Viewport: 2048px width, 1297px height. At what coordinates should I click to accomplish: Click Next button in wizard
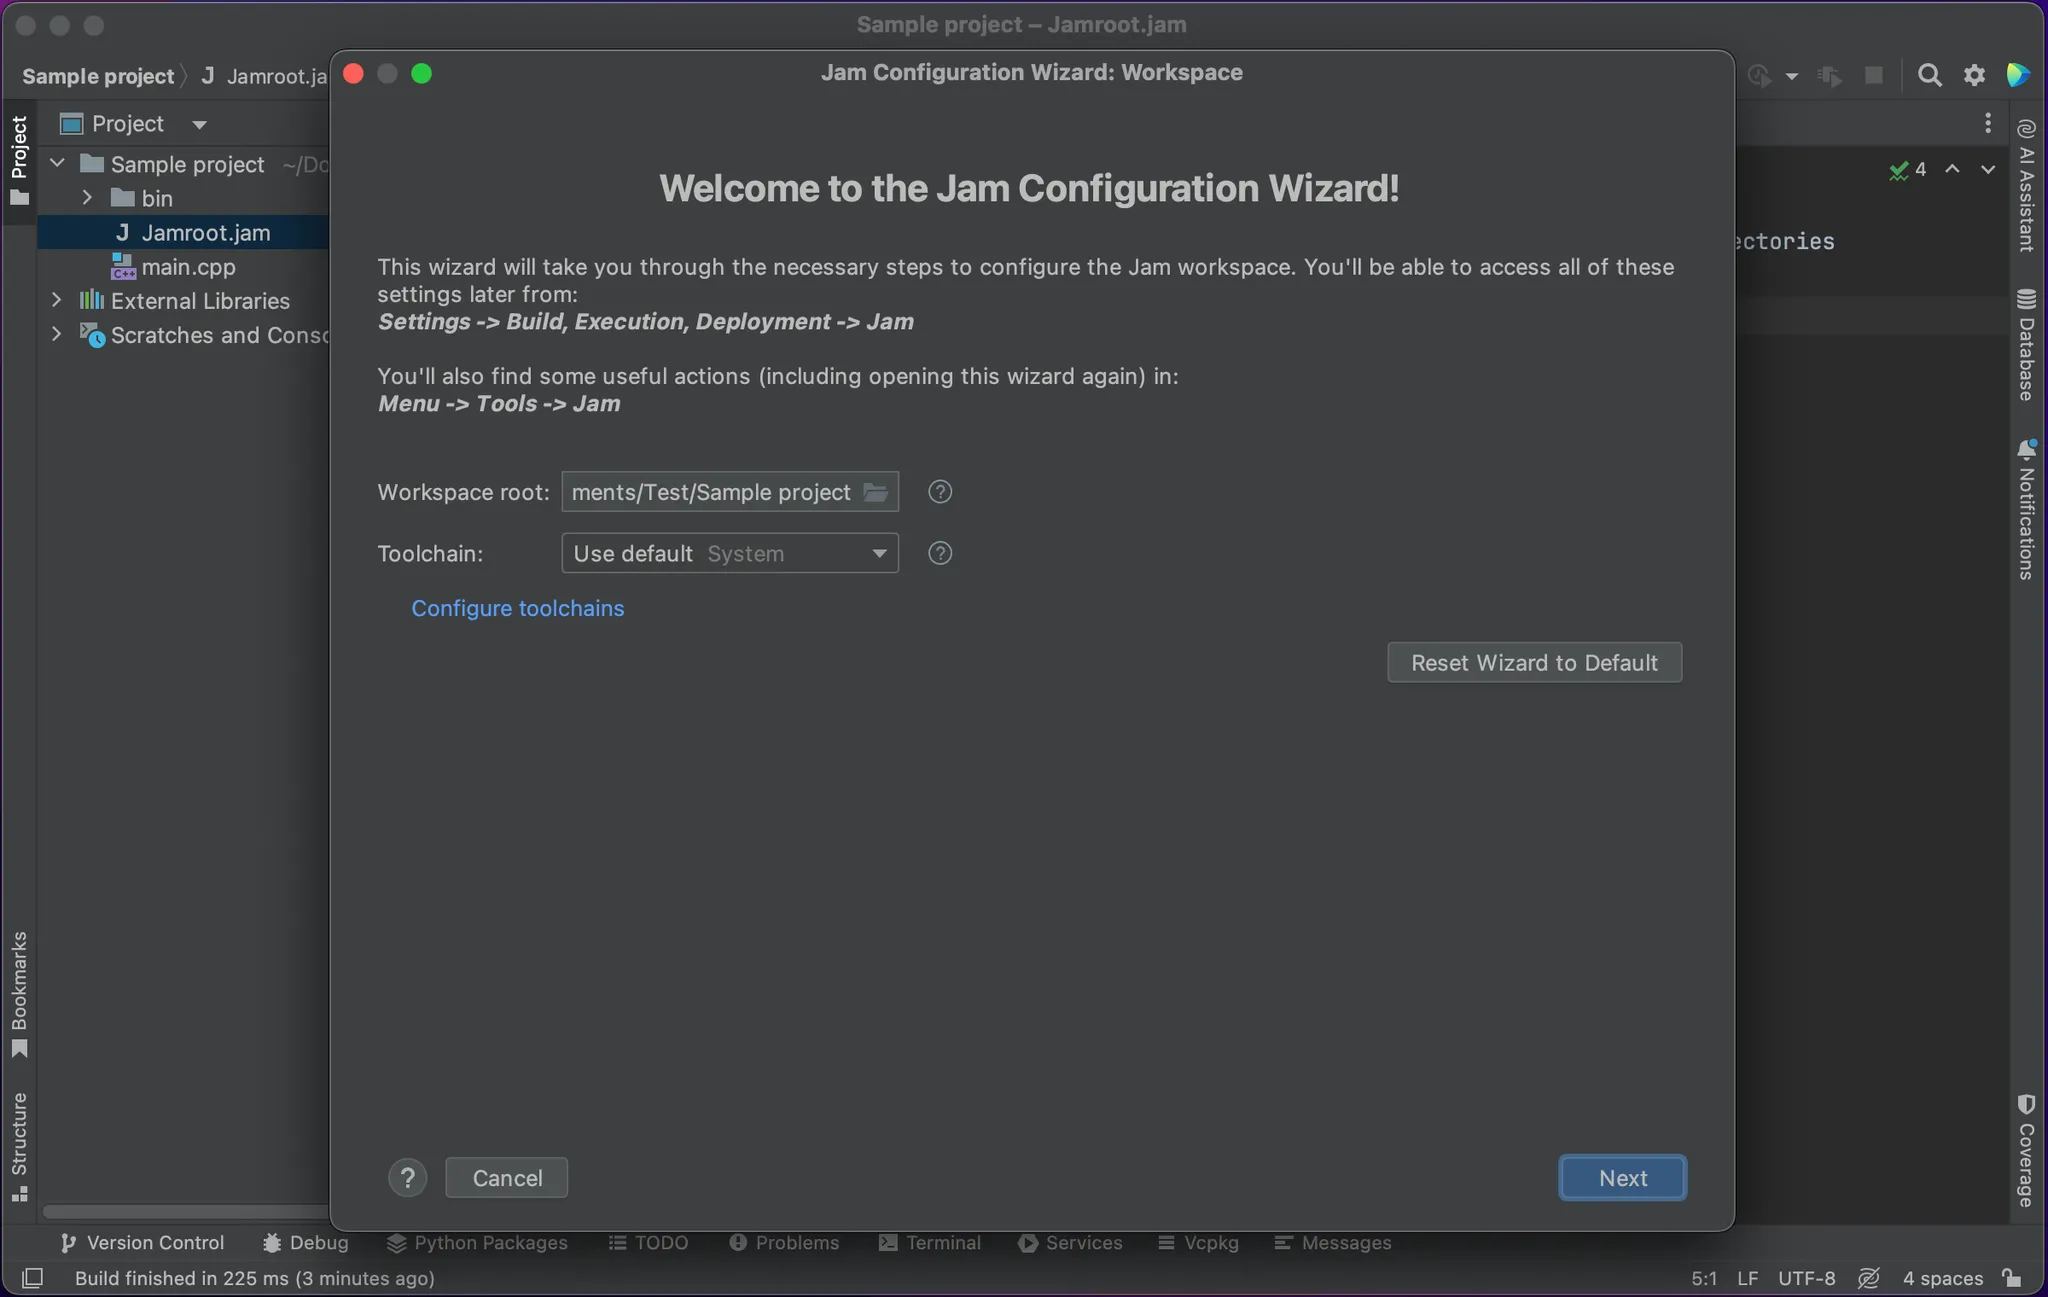tap(1622, 1178)
